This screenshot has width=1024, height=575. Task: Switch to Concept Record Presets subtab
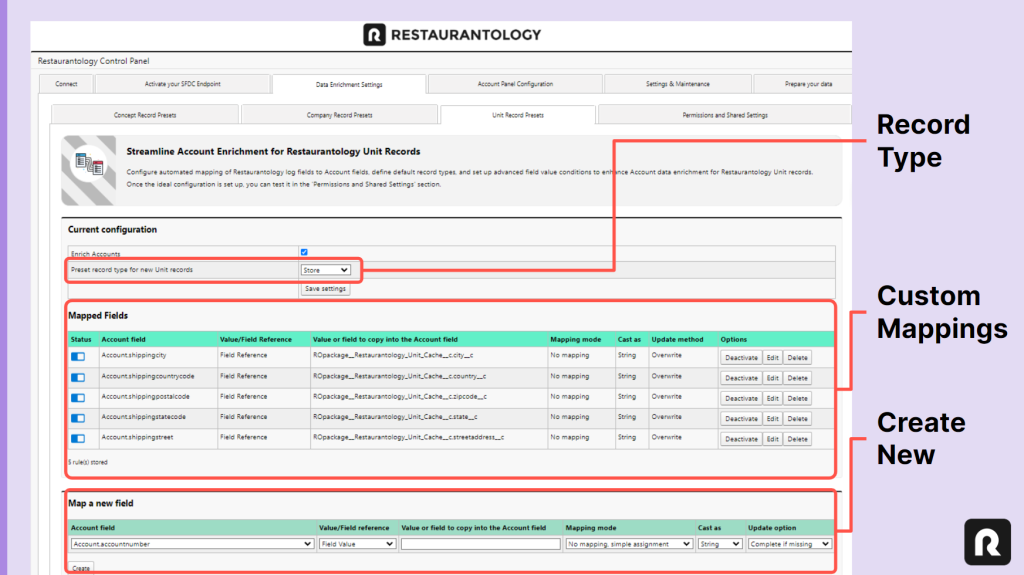click(145, 115)
